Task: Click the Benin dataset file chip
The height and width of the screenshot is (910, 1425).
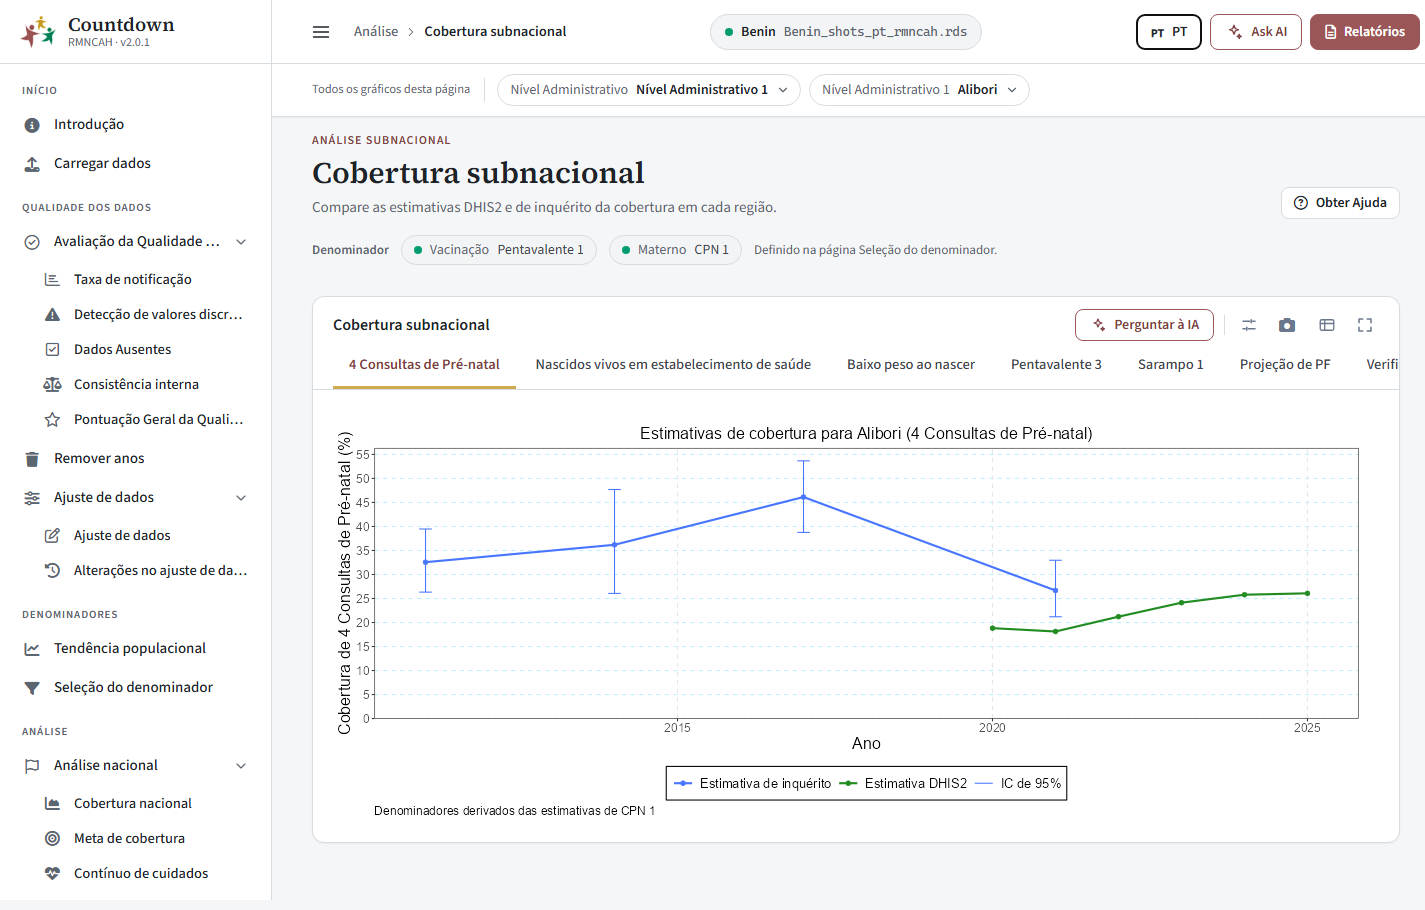Action: tap(846, 32)
